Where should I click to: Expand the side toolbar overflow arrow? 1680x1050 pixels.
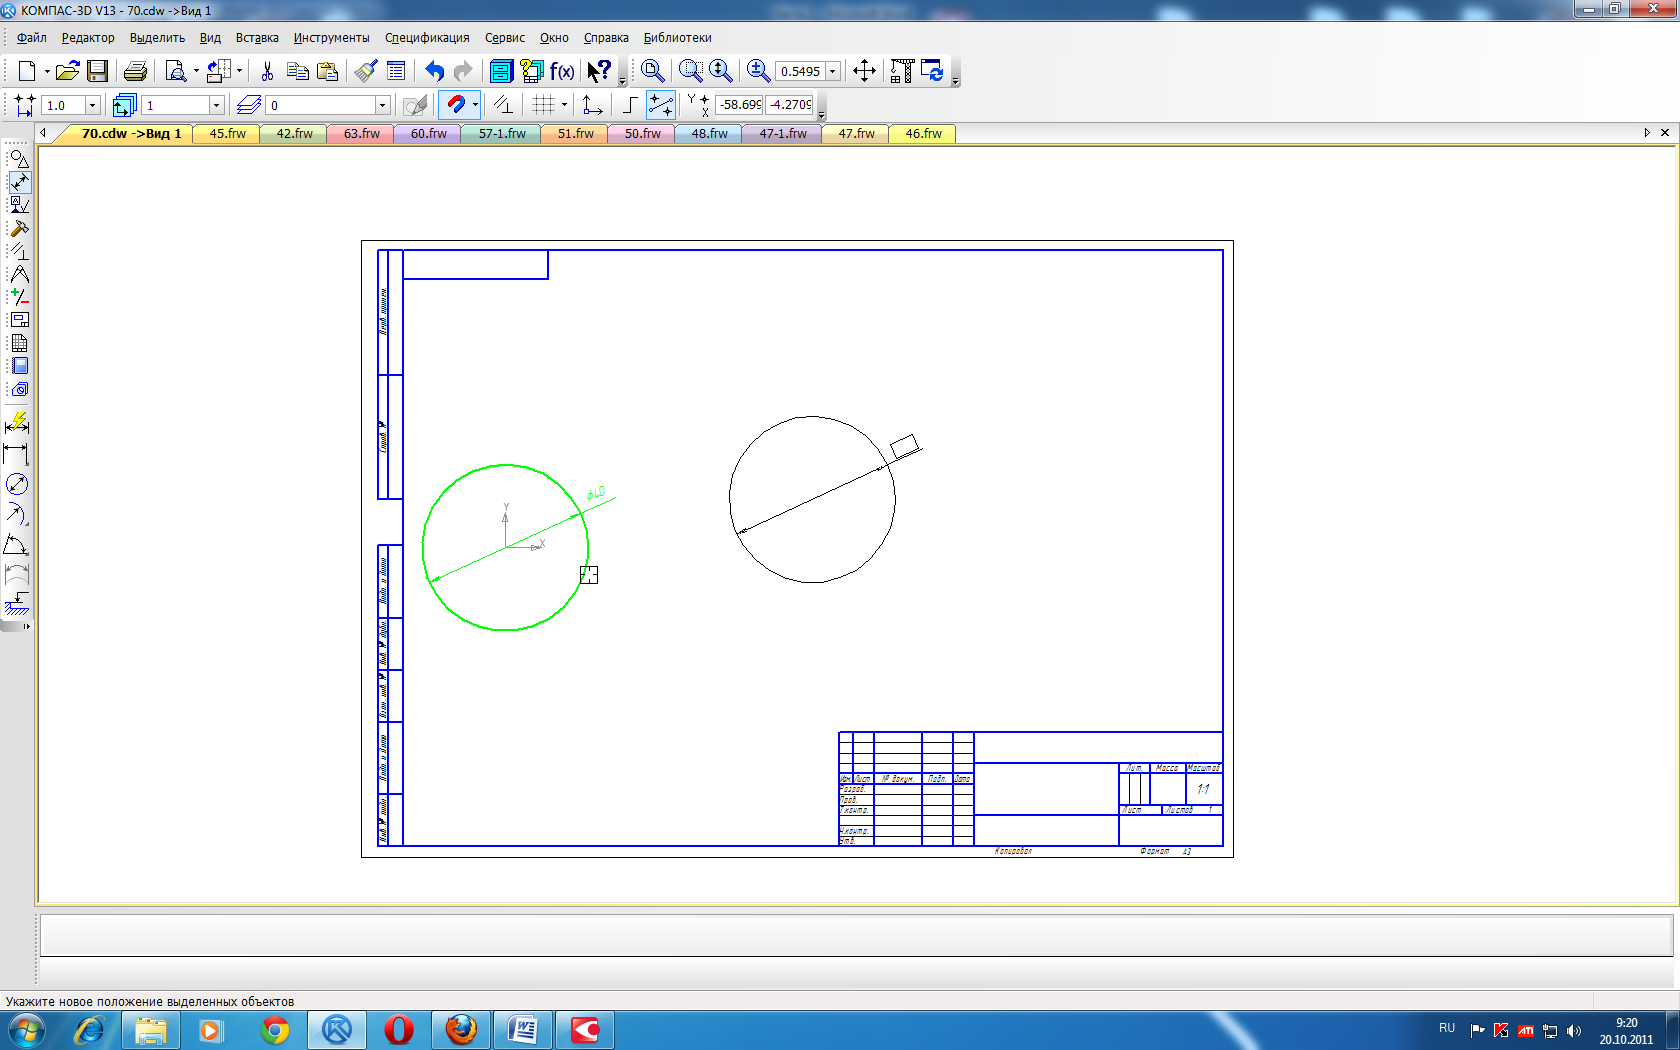click(27, 626)
